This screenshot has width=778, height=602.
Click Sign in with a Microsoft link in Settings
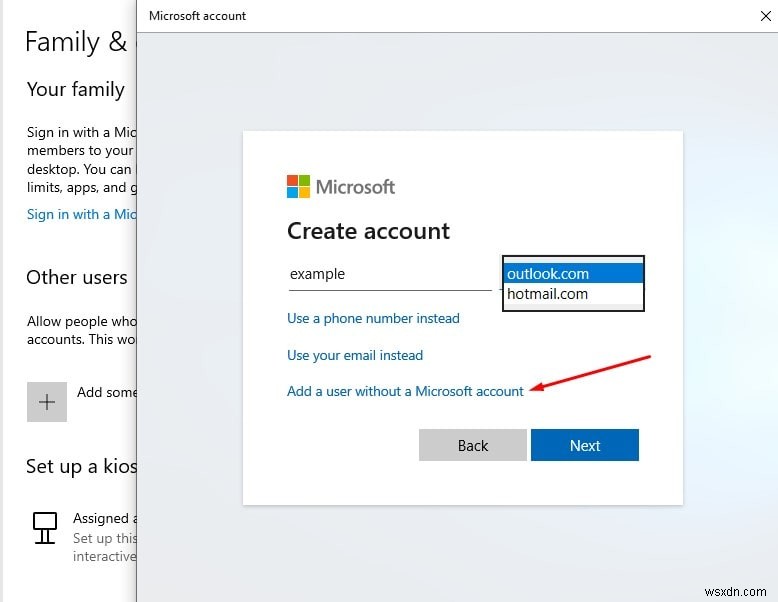click(81, 214)
